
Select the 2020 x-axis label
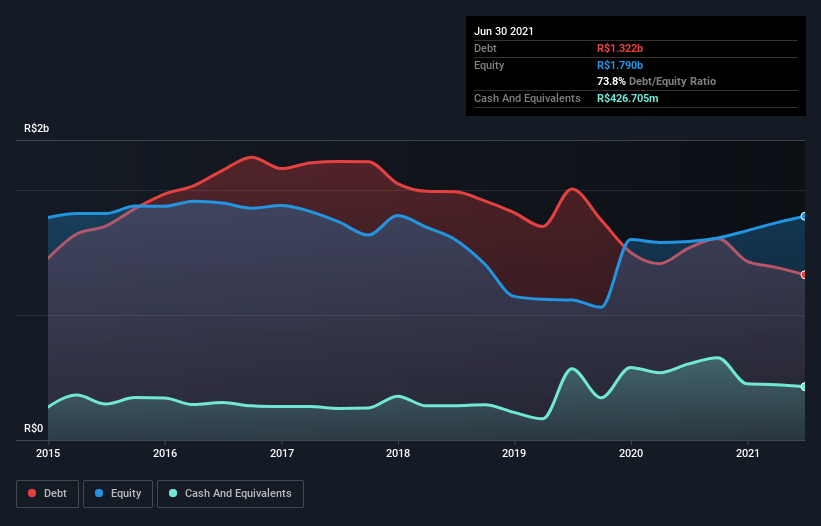[631, 453]
